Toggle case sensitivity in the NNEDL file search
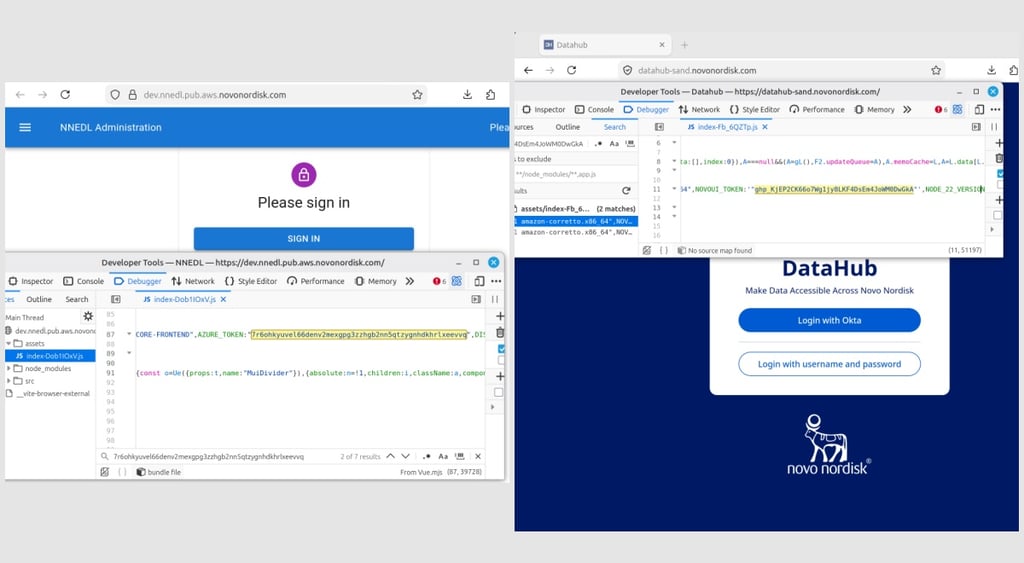This screenshot has width=1024, height=563. click(443, 456)
